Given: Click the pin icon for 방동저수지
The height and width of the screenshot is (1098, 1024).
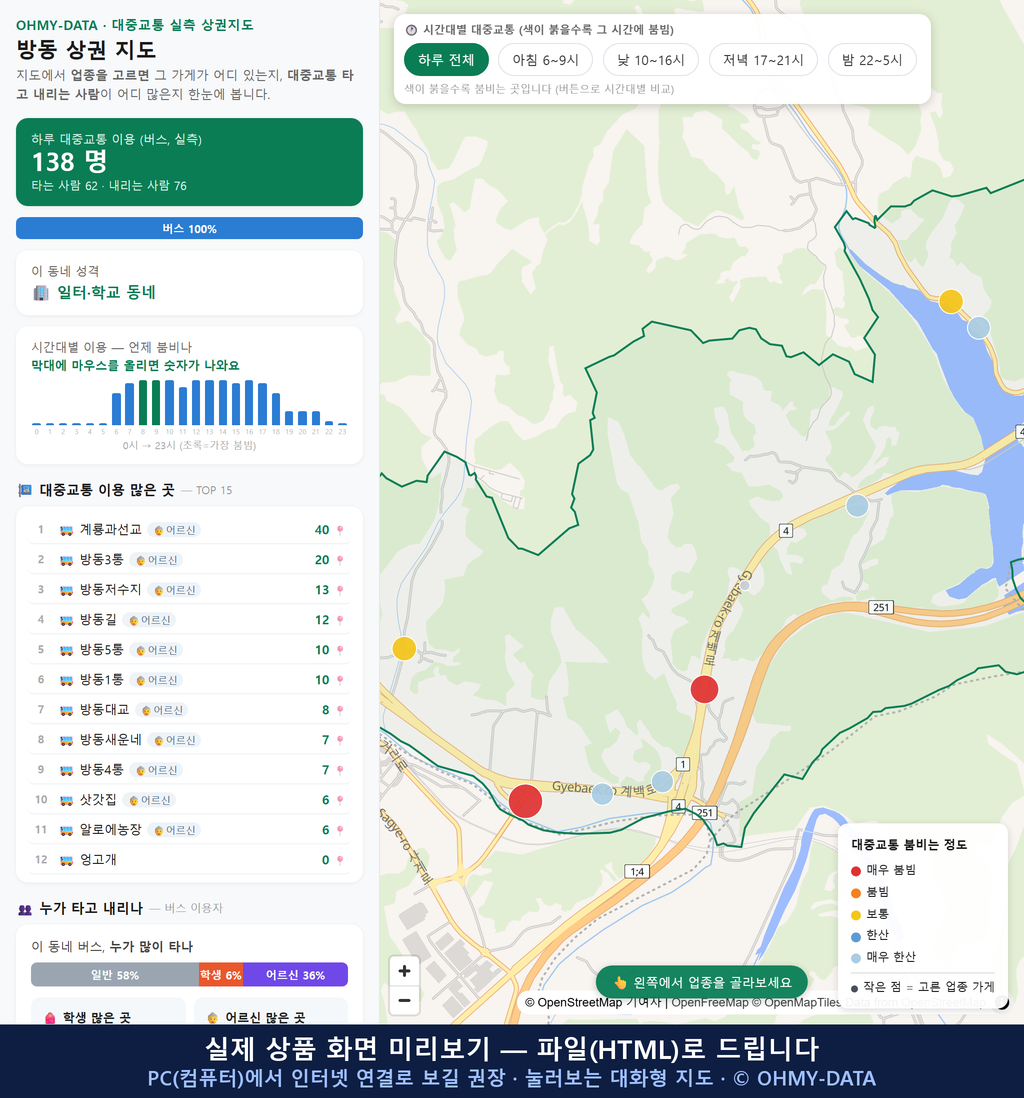Looking at the screenshot, I should (340, 590).
